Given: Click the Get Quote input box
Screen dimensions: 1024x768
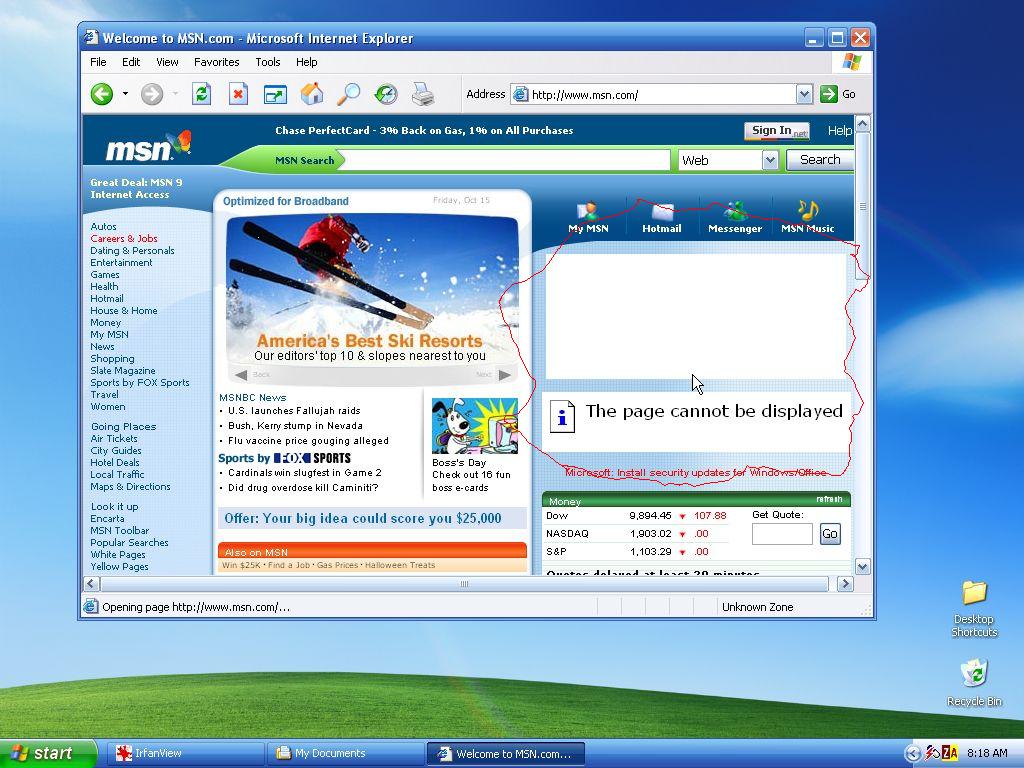Looking at the screenshot, I should 782,534.
